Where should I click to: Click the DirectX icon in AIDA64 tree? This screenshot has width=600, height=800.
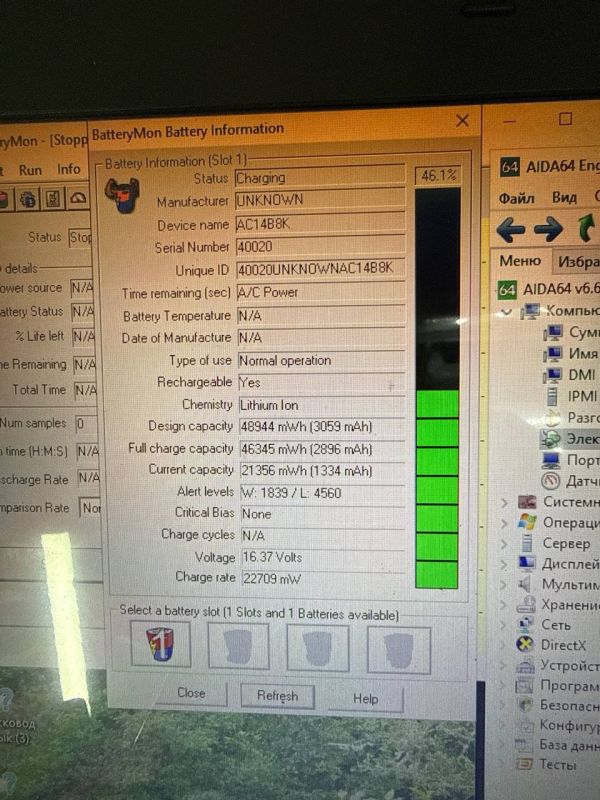click(x=525, y=645)
